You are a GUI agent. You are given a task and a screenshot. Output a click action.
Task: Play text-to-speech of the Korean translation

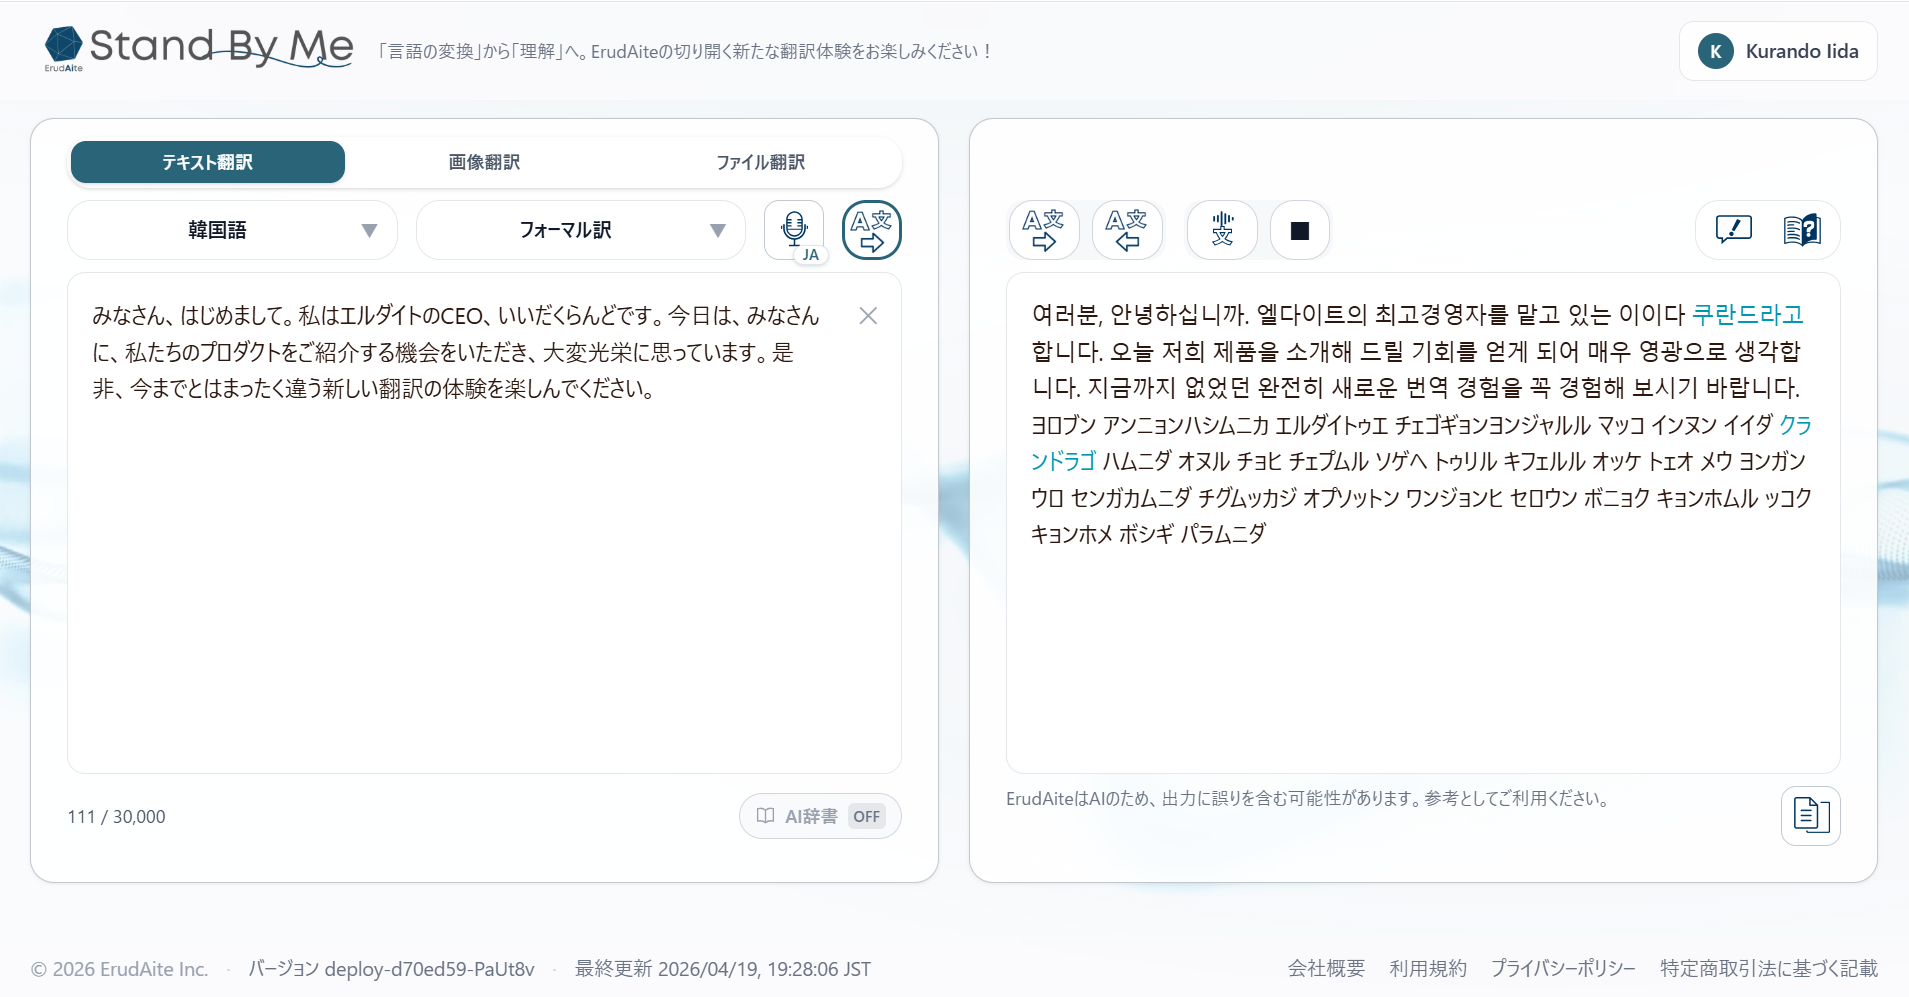pos(1221,229)
